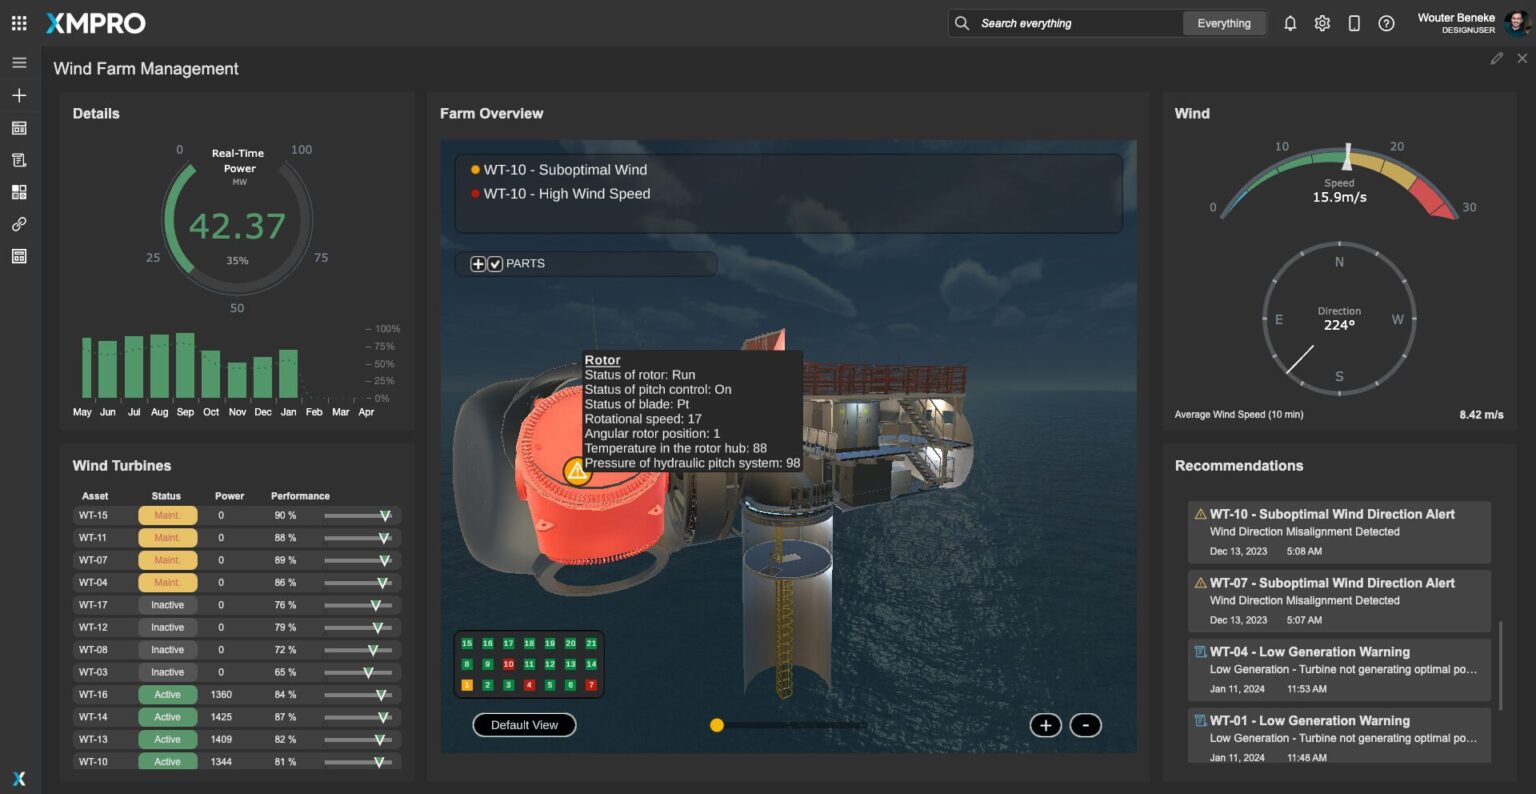Toggle the PARTS checkbox

(x=495, y=264)
